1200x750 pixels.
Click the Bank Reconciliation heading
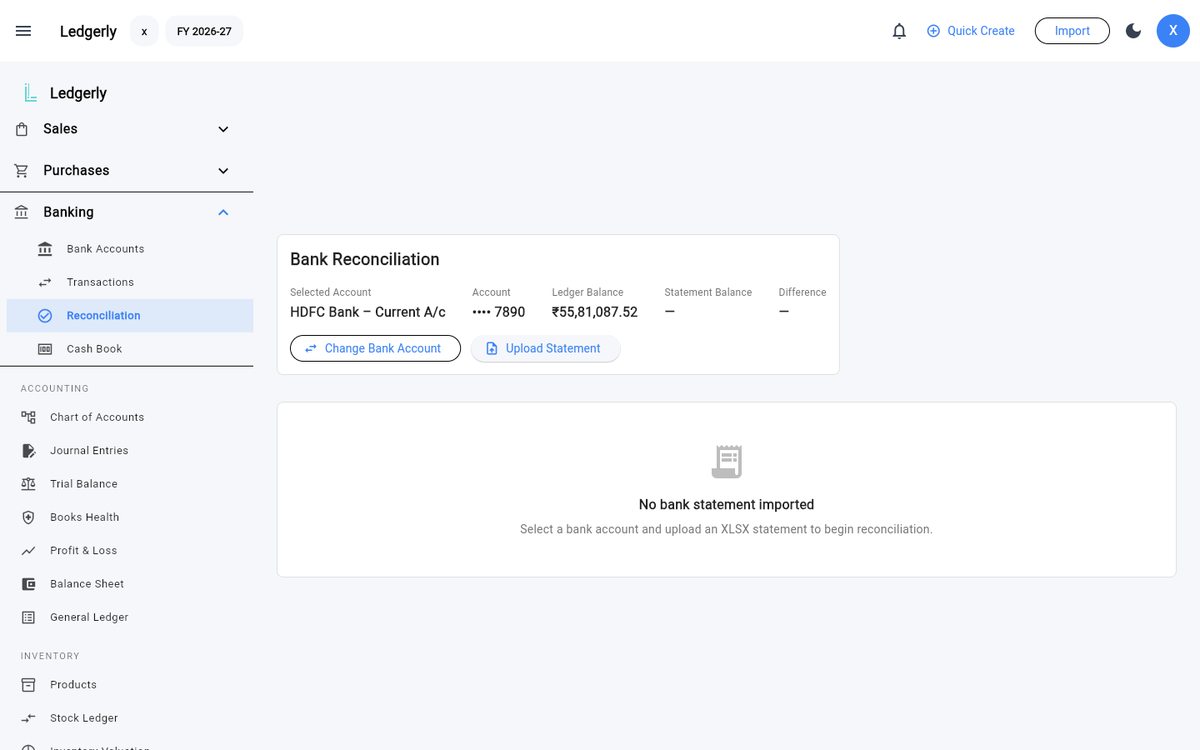pos(365,259)
